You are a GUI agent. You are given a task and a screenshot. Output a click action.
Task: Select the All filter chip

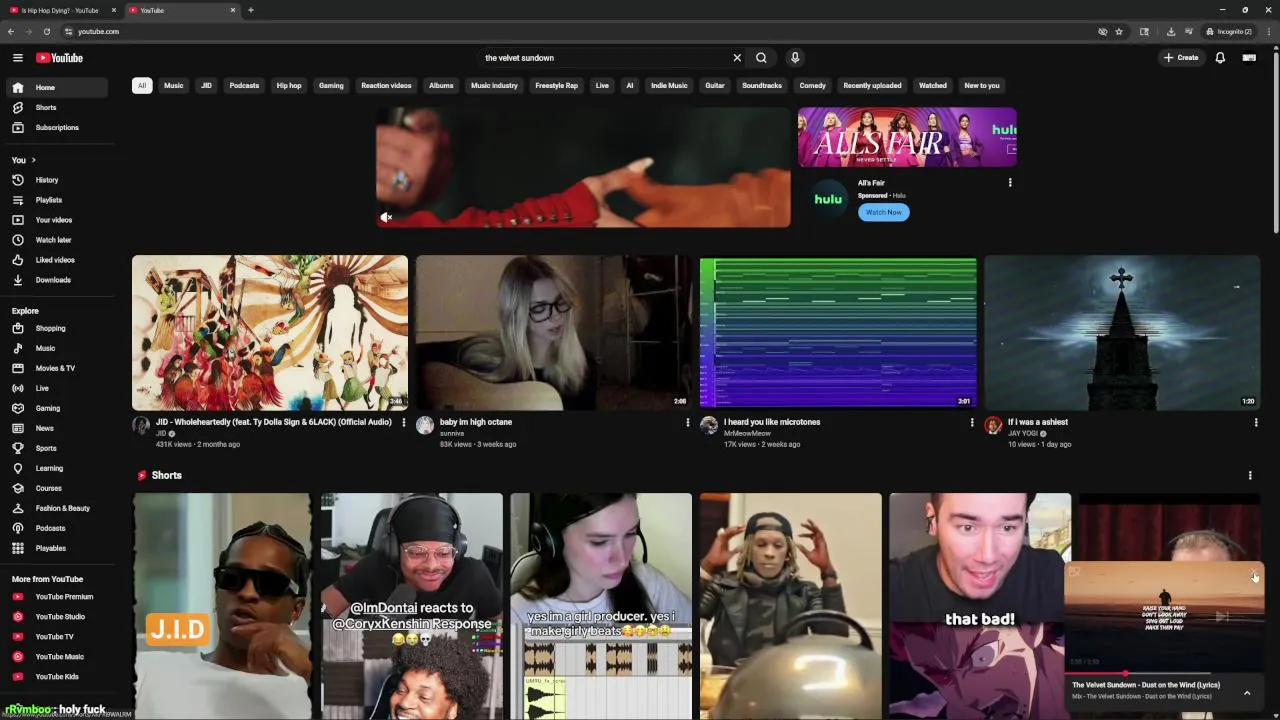[x=142, y=86]
